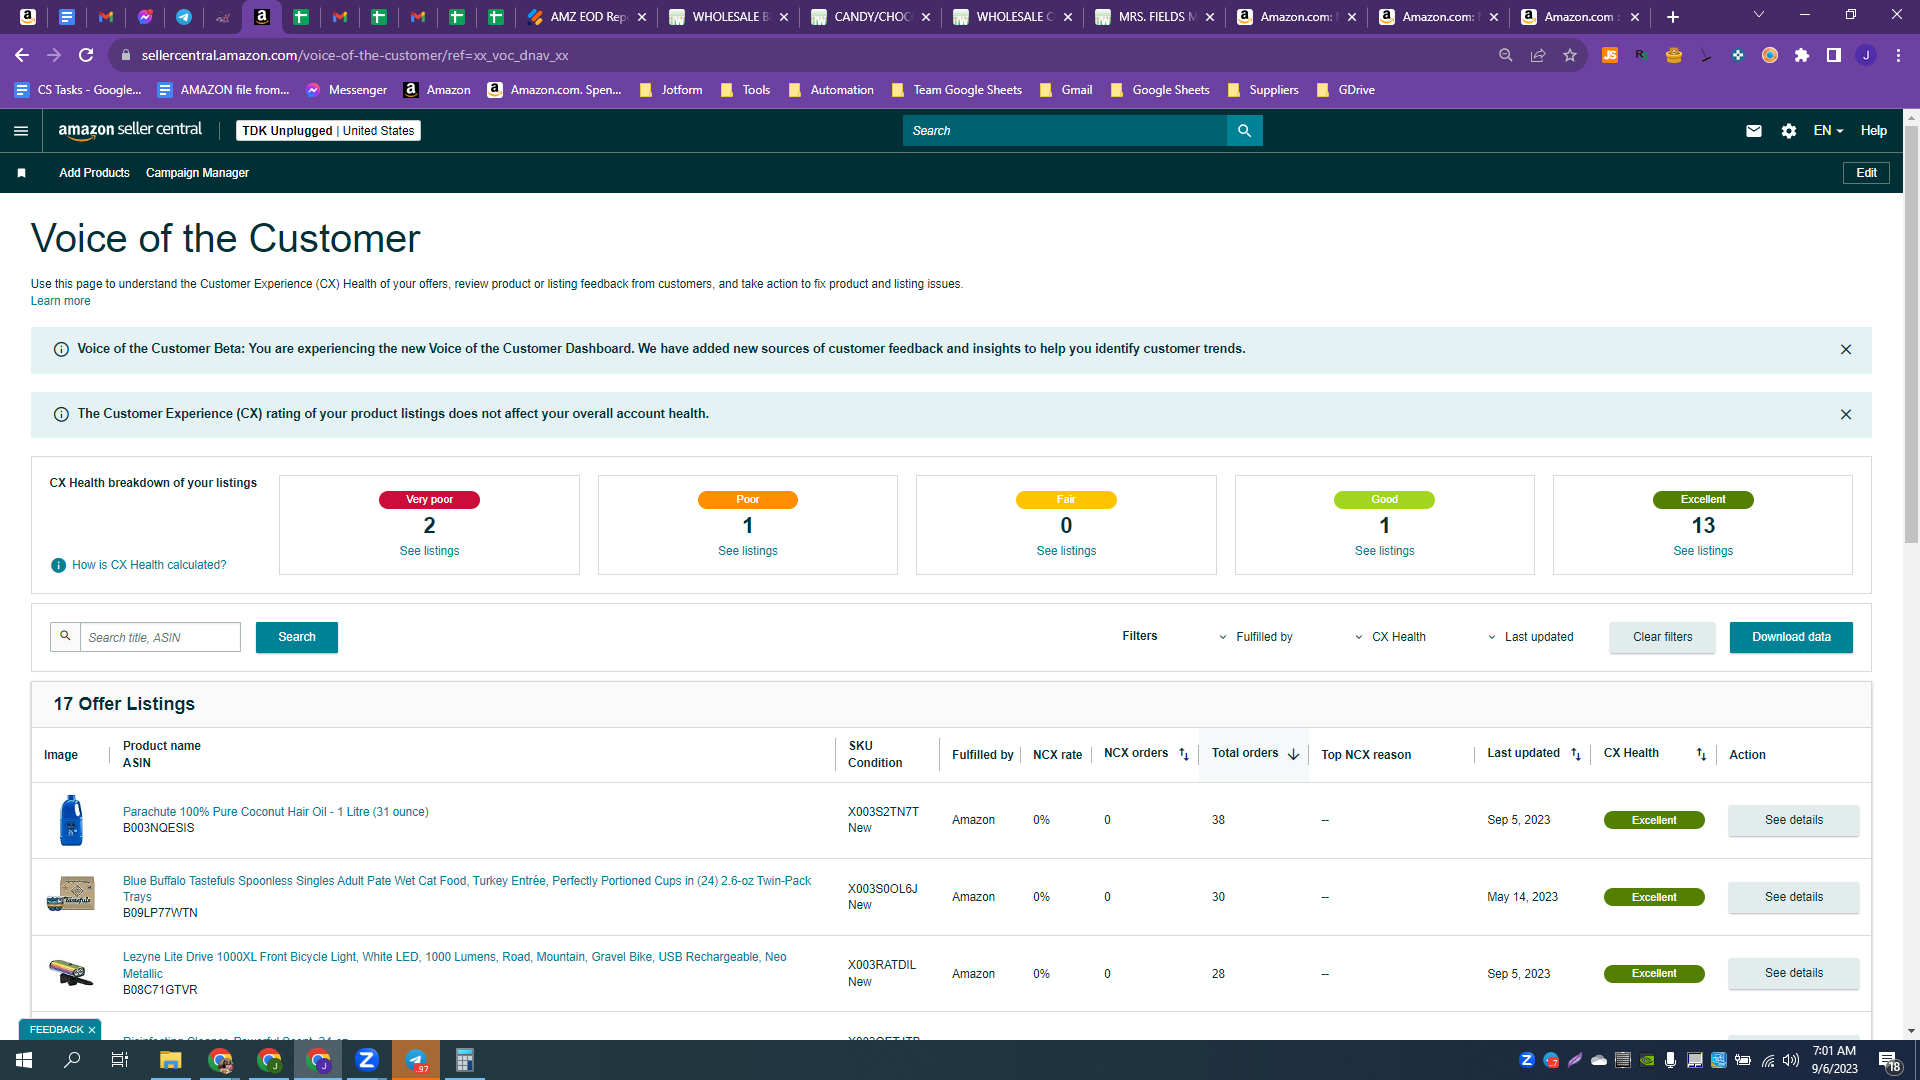Bookmark this page with the star icon
1920x1080 pixels.
(x=1570, y=56)
